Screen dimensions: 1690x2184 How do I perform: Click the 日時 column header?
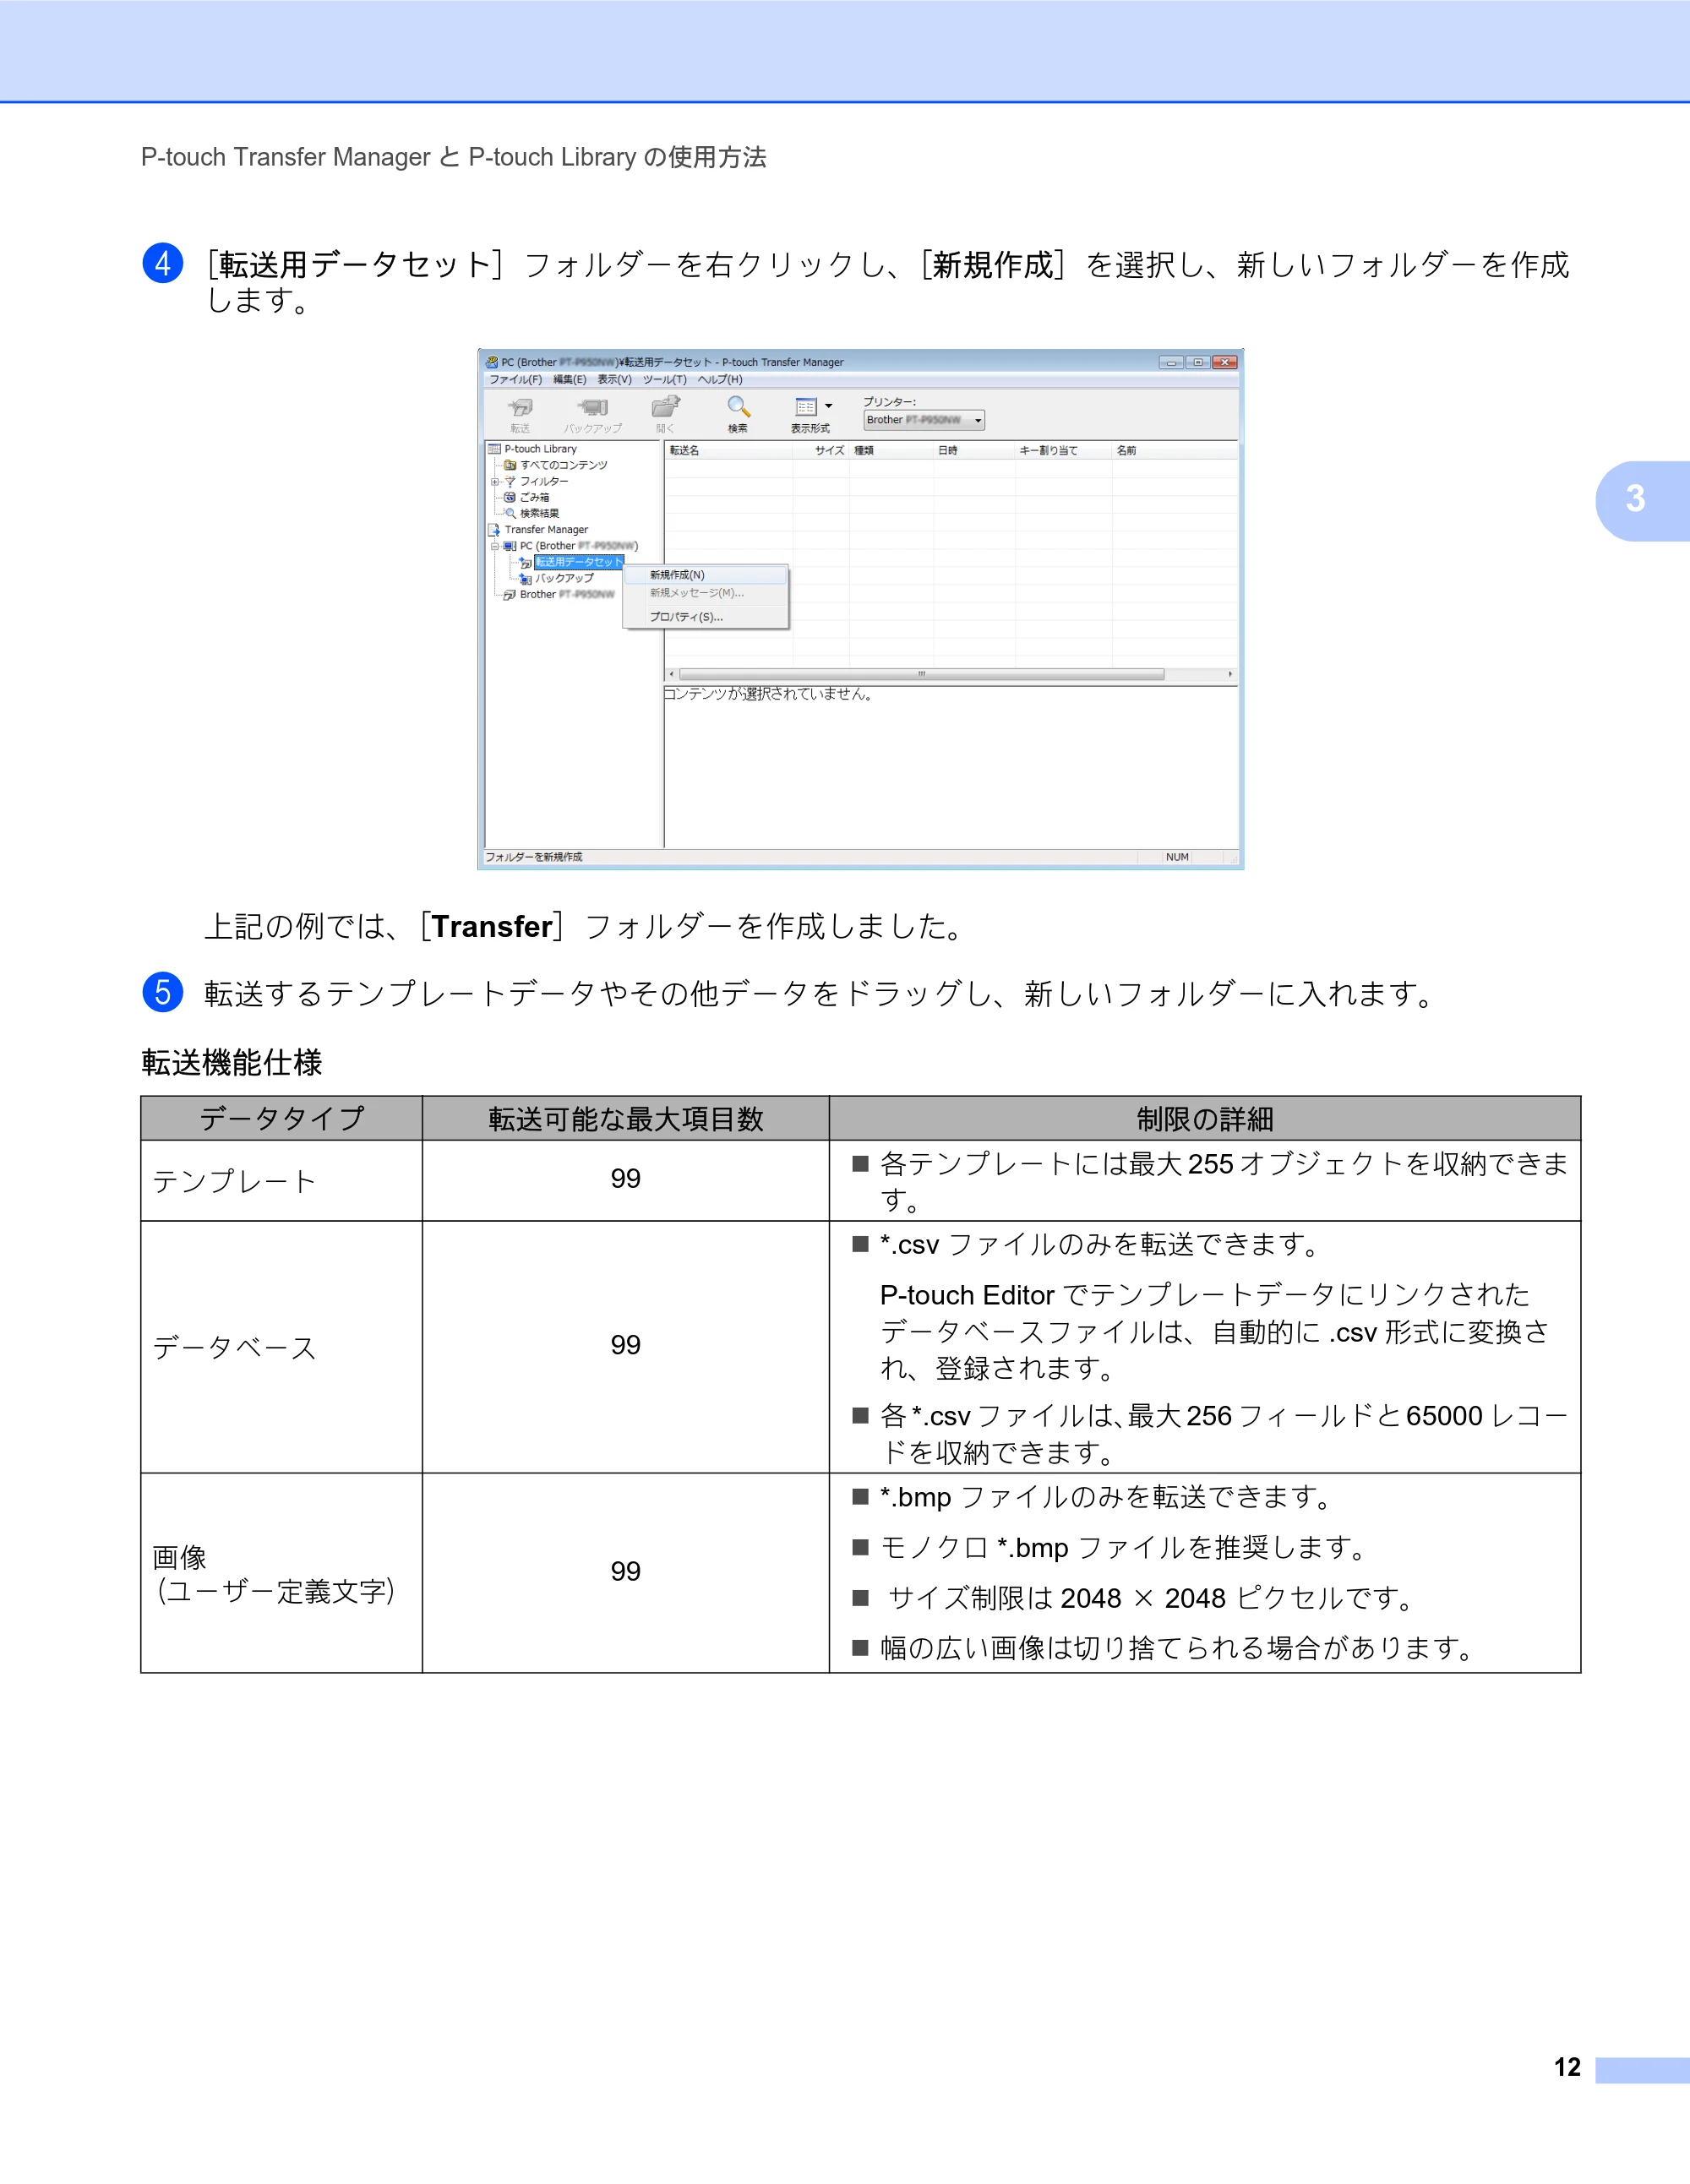click(974, 451)
